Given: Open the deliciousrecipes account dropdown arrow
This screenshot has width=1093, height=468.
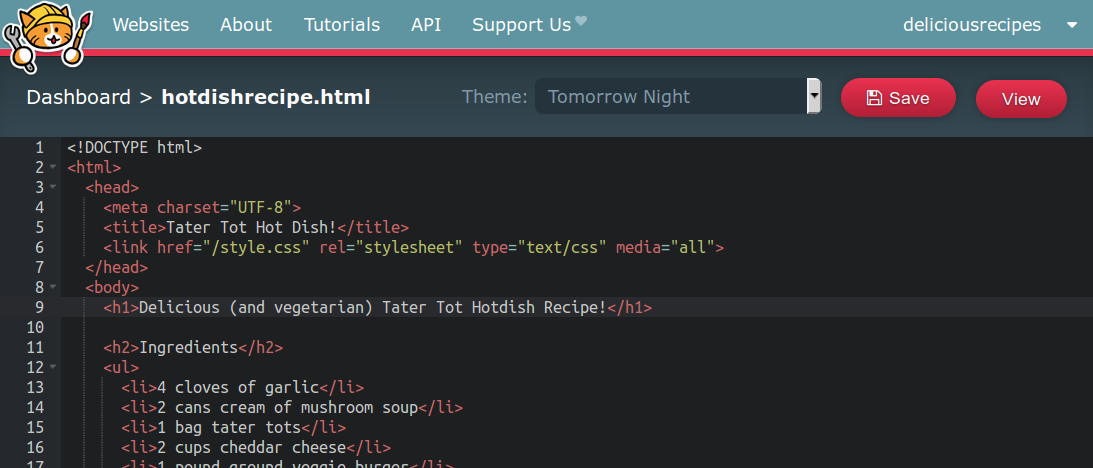Looking at the screenshot, I should (1071, 25).
